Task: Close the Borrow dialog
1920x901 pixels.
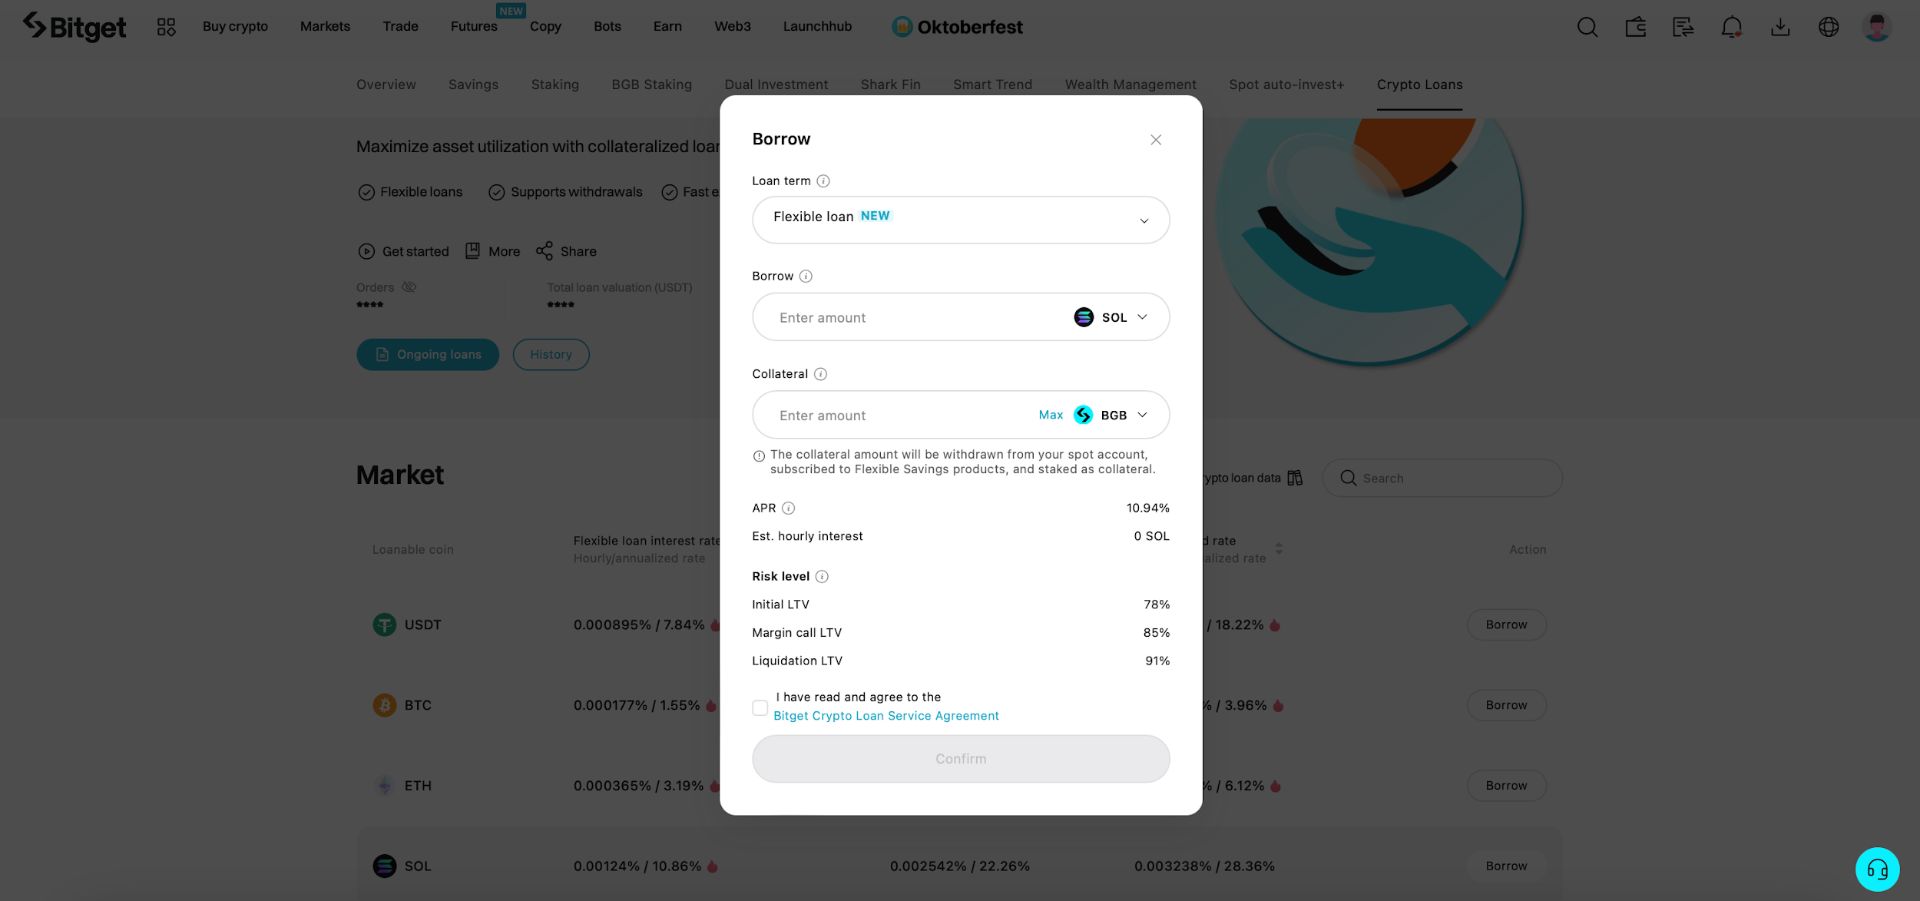Action: point(1155,140)
